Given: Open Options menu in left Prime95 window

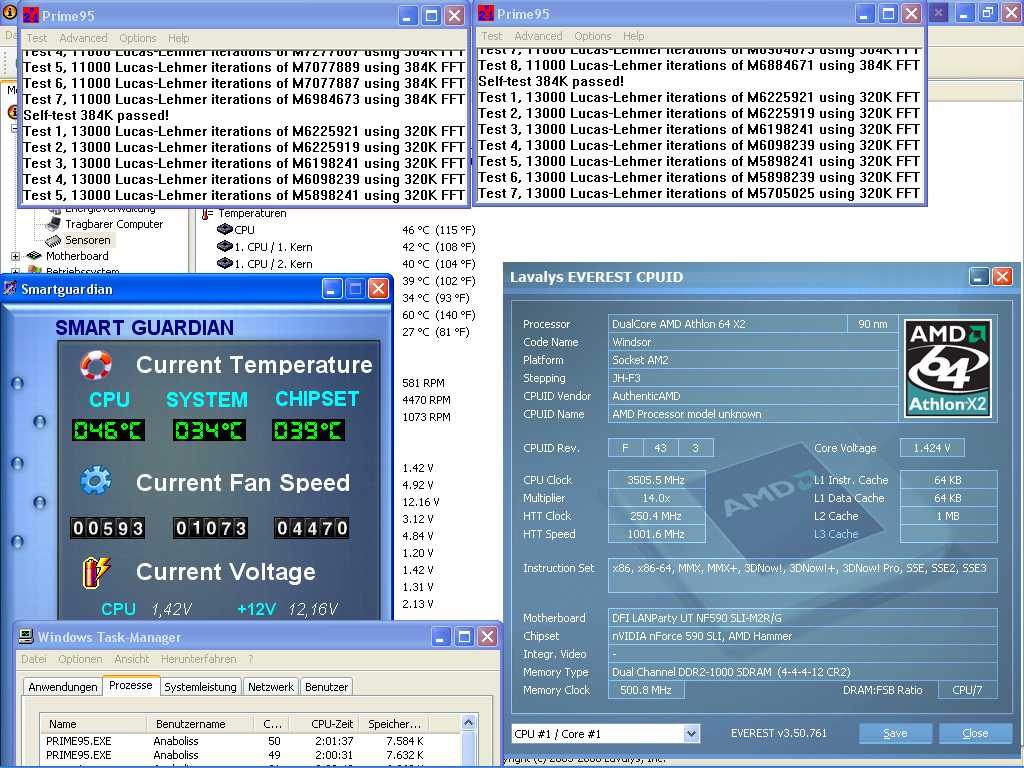Looking at the screenshot, I should [x=137, y=38].
